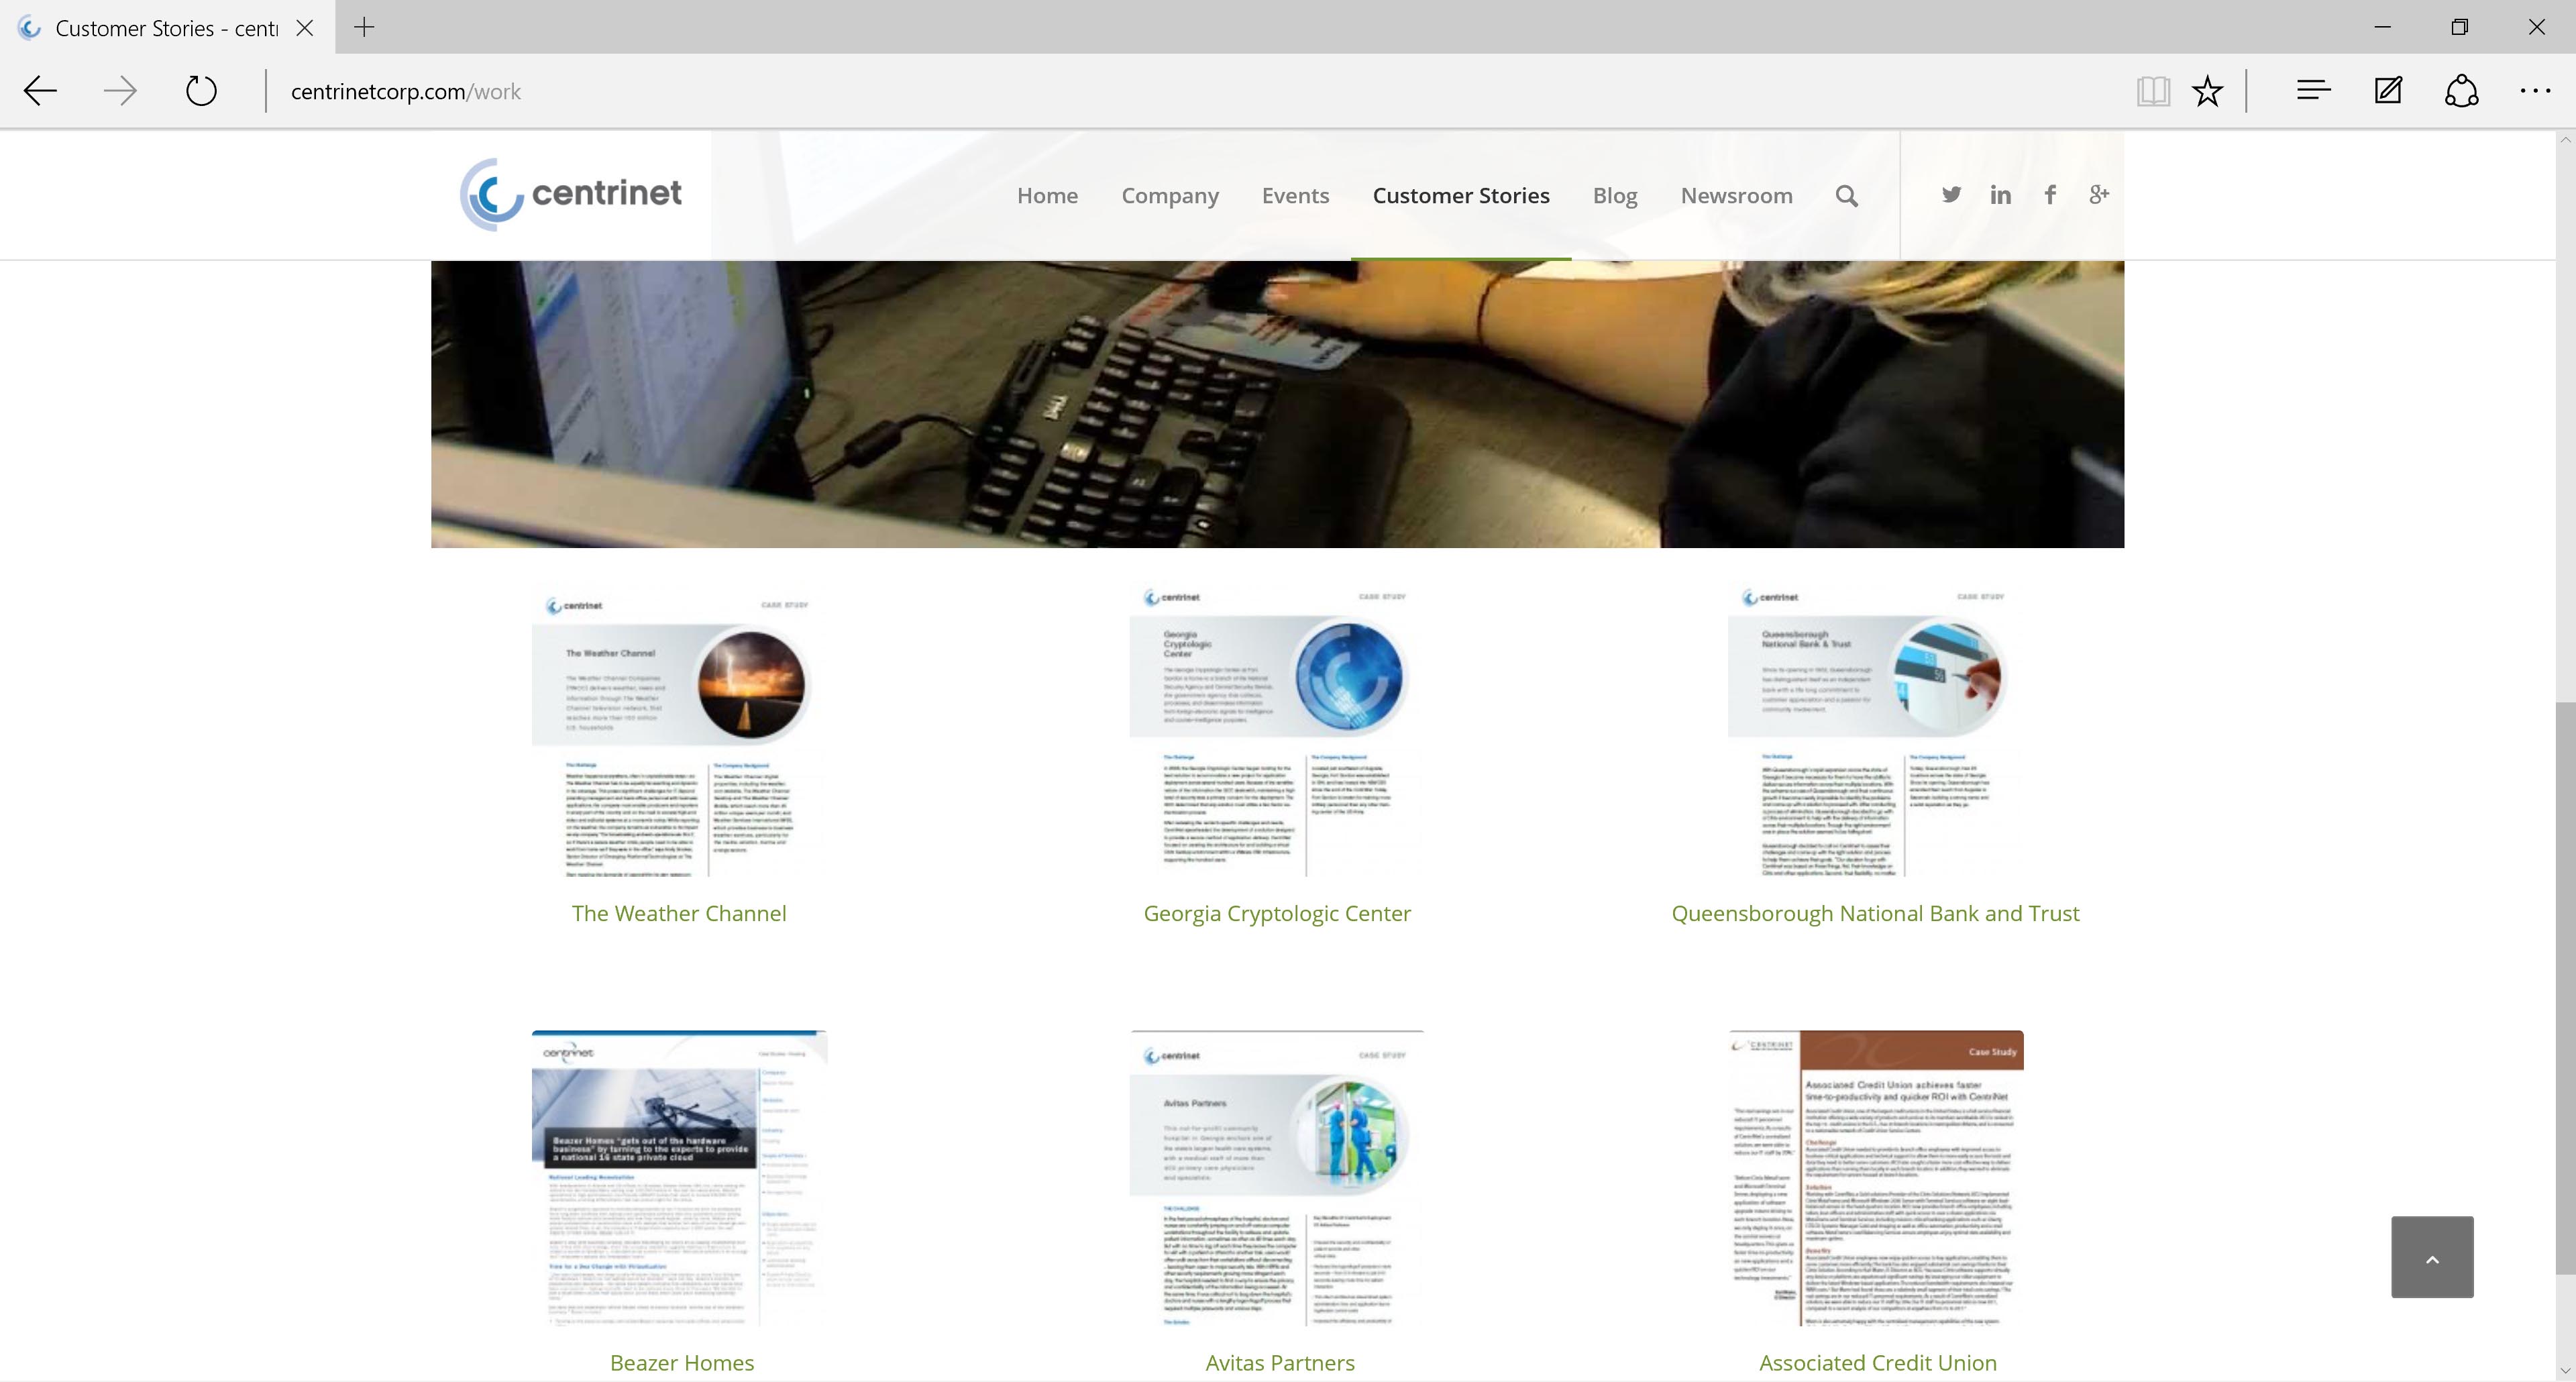
Task: Click the address bar URL field
Action: (x=1190, y=91)
